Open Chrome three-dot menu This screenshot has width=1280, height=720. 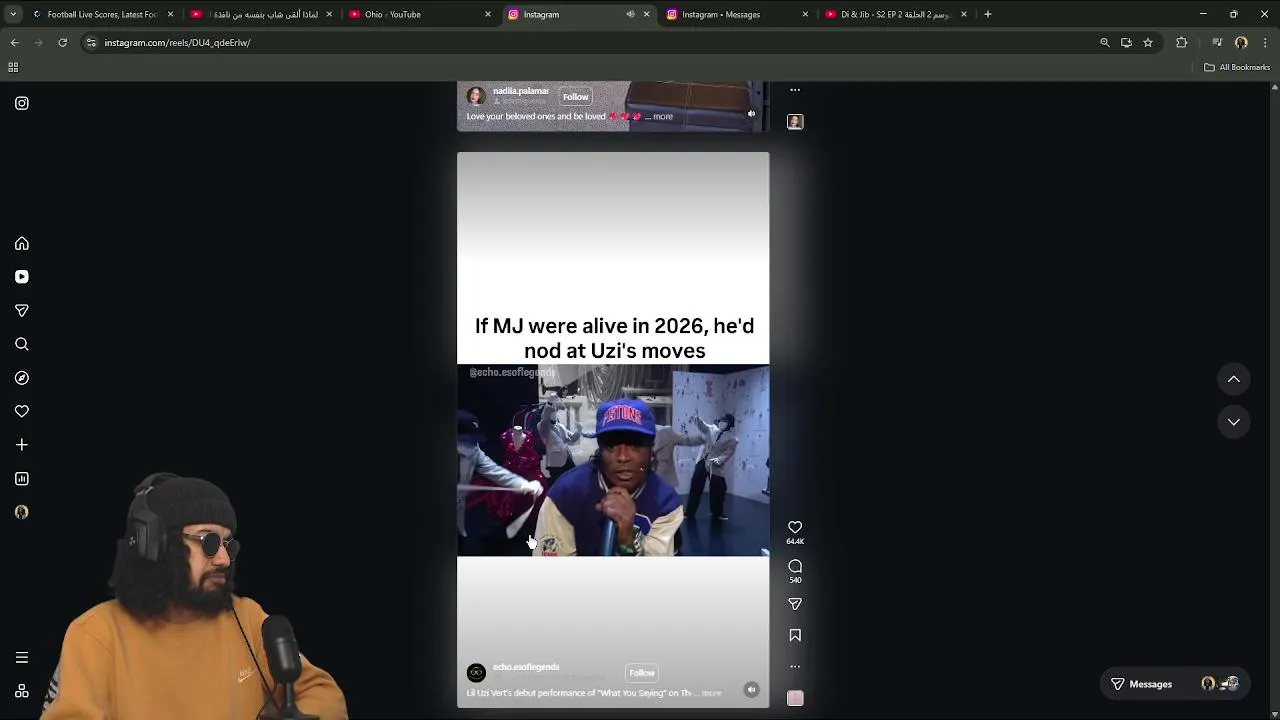tap(1265, 42)
